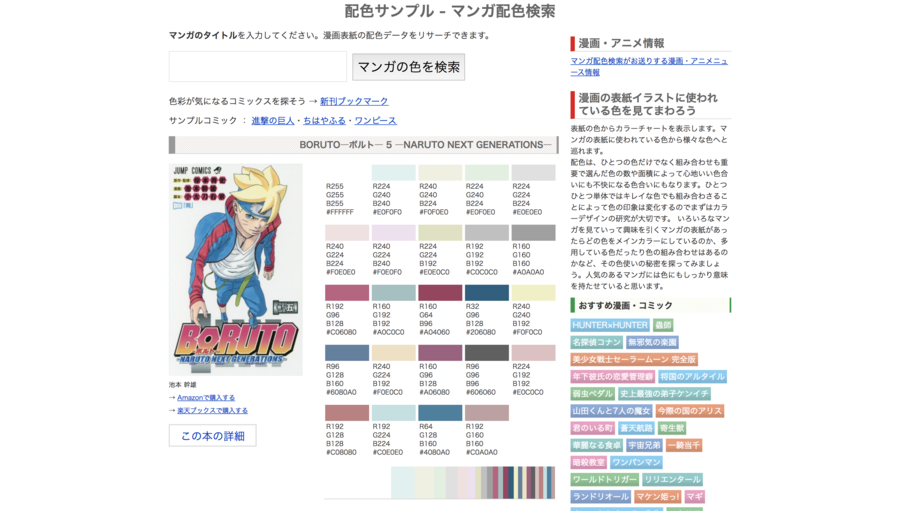Click the 配色サンプル - マンガ配色検索 page title
Image resolution: width=900 pixels, height=511 pixels.
click(x=449, y=11)
